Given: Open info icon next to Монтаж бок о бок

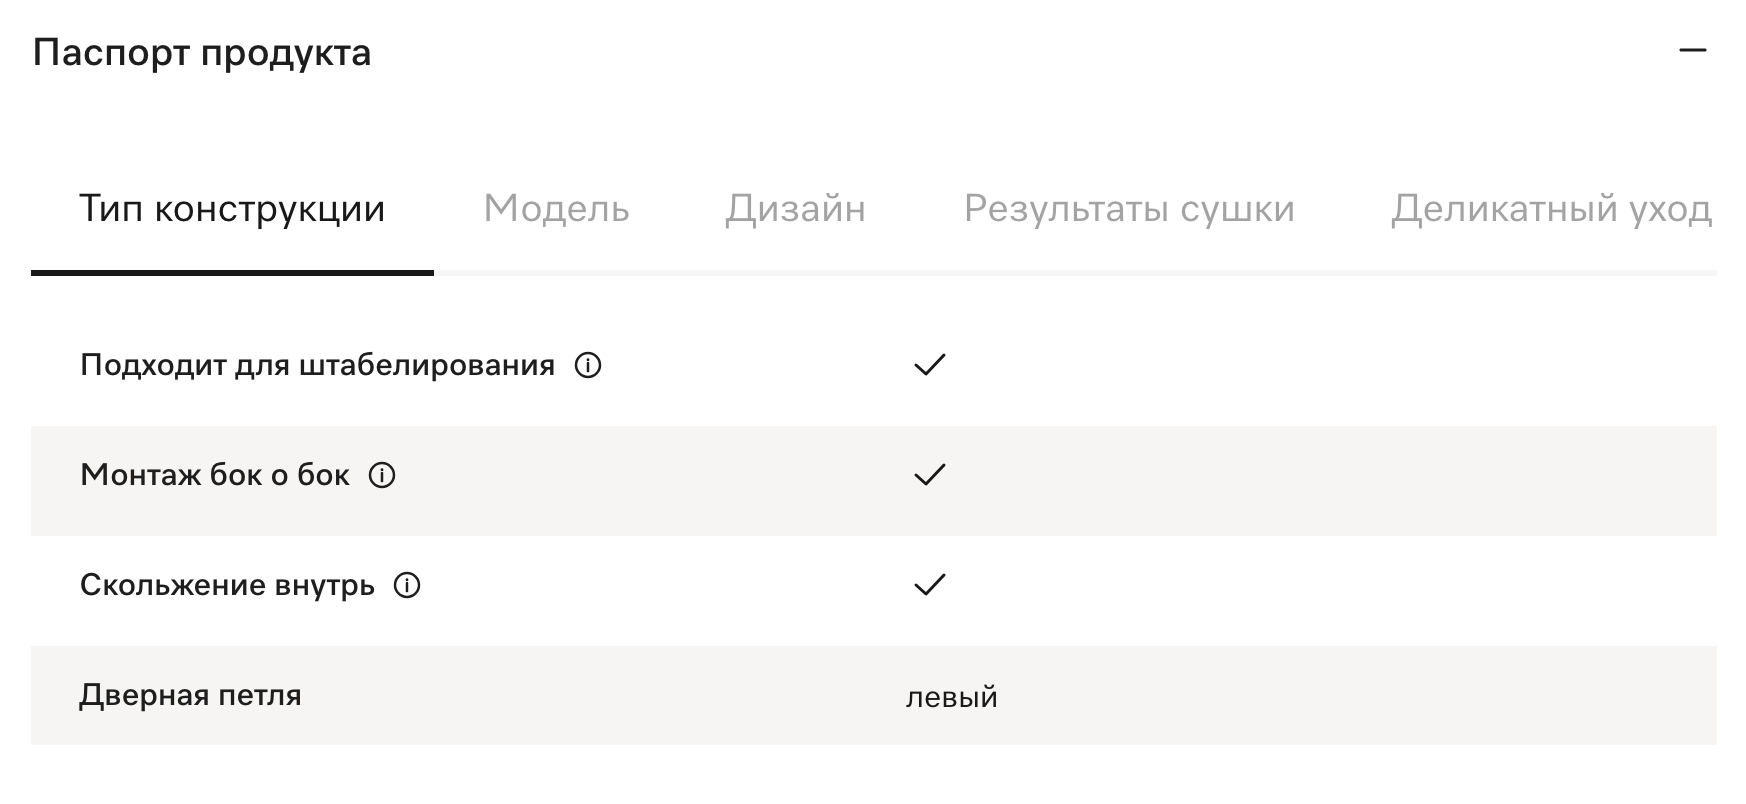Looking at the screenshot, I should 382,475.
